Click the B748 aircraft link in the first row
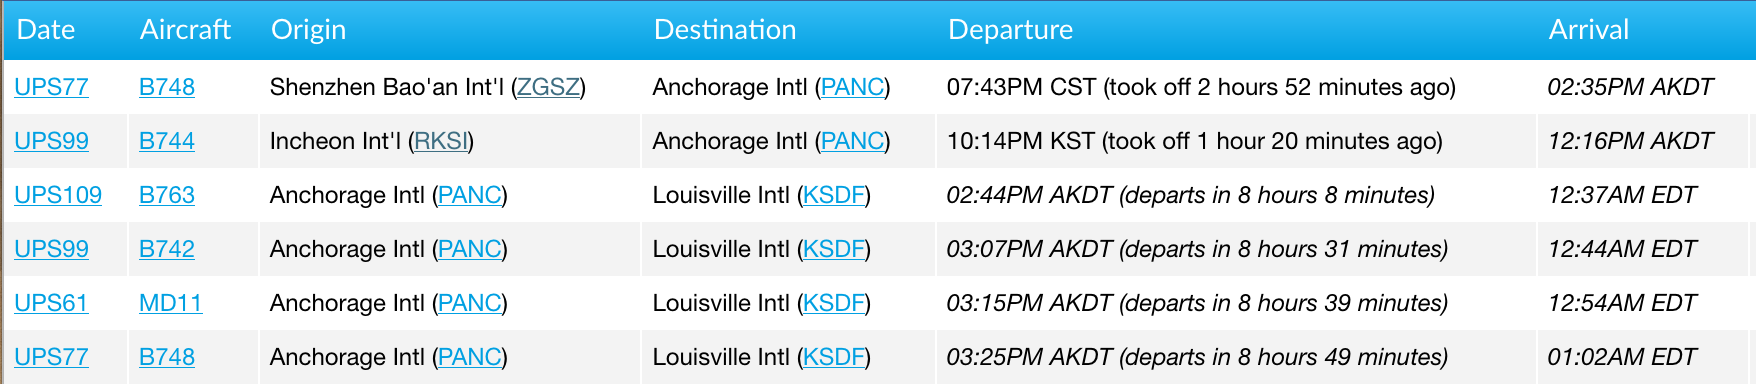 tap(167, 87)
